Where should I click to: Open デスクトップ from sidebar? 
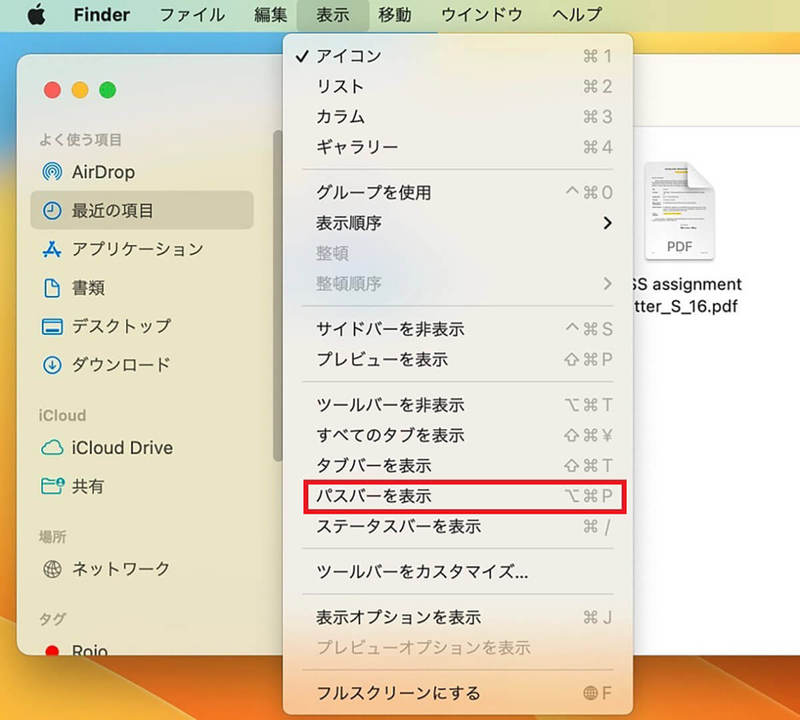pyautogui.click(x=142, y=327)
